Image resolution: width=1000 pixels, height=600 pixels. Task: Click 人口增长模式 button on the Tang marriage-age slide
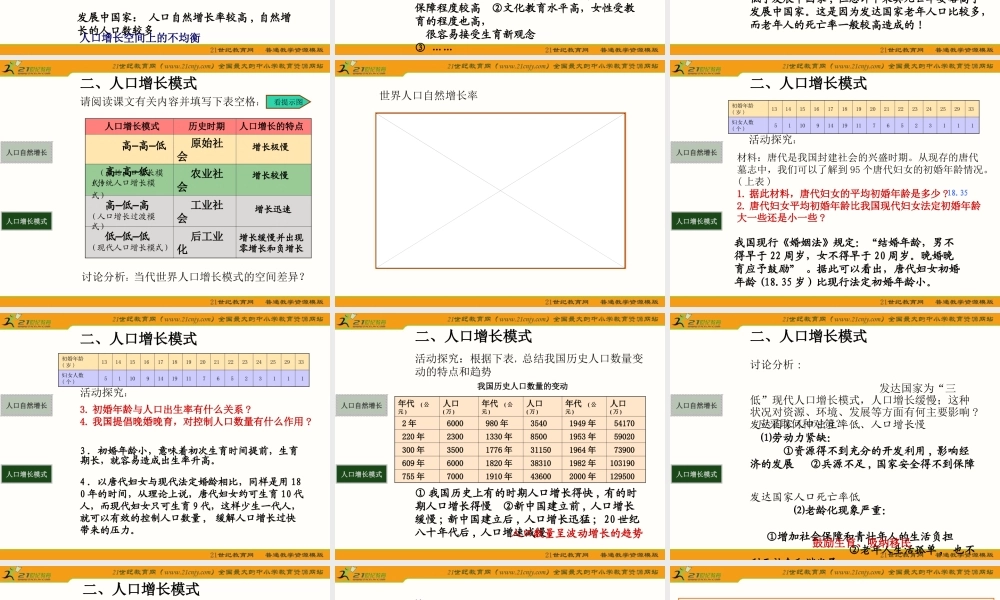pos(696,221)
